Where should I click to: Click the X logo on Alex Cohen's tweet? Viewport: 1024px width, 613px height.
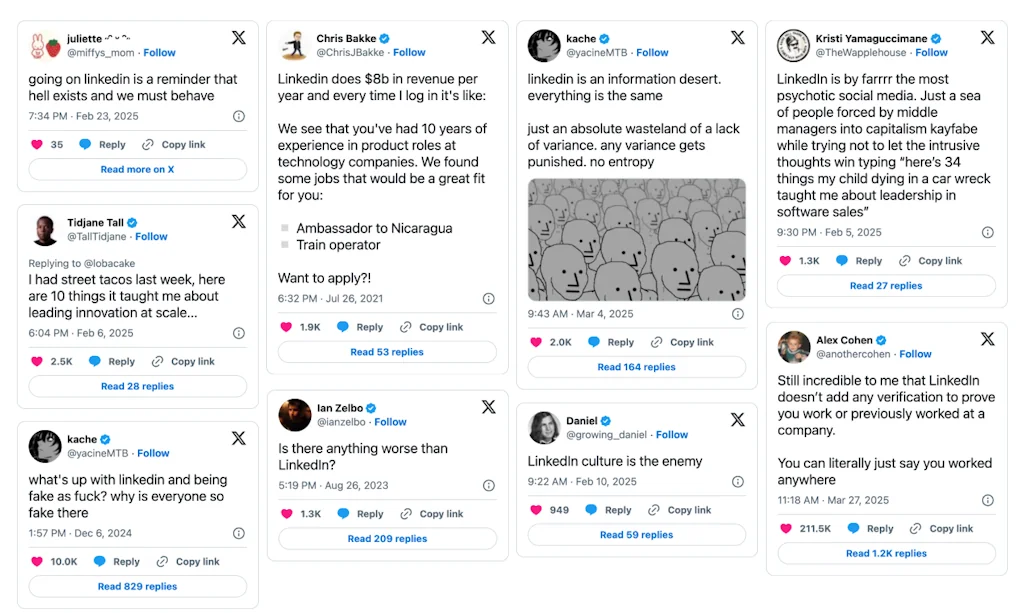pyautogui.click(x=987, y=339)
